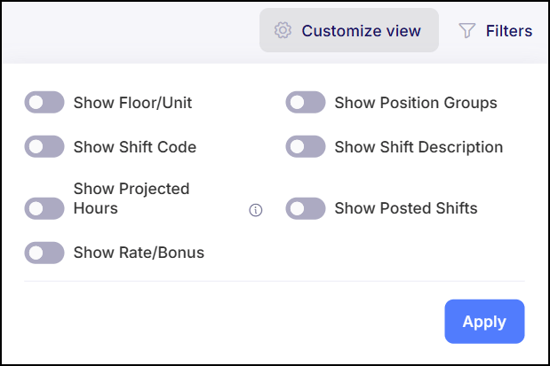The width and height of the screenshot is (550, 366).
Task: Click the "Show Floor/Unit" label text
Action: (133, 103)
